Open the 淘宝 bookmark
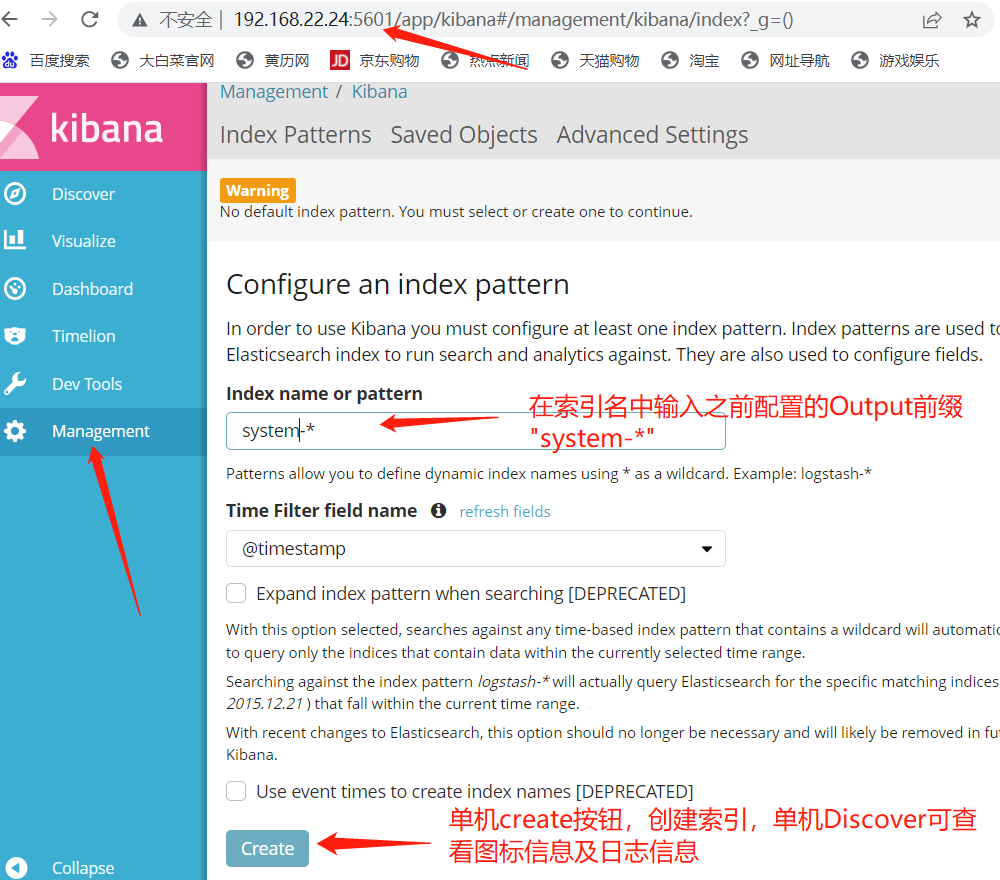 click(690, 61)
